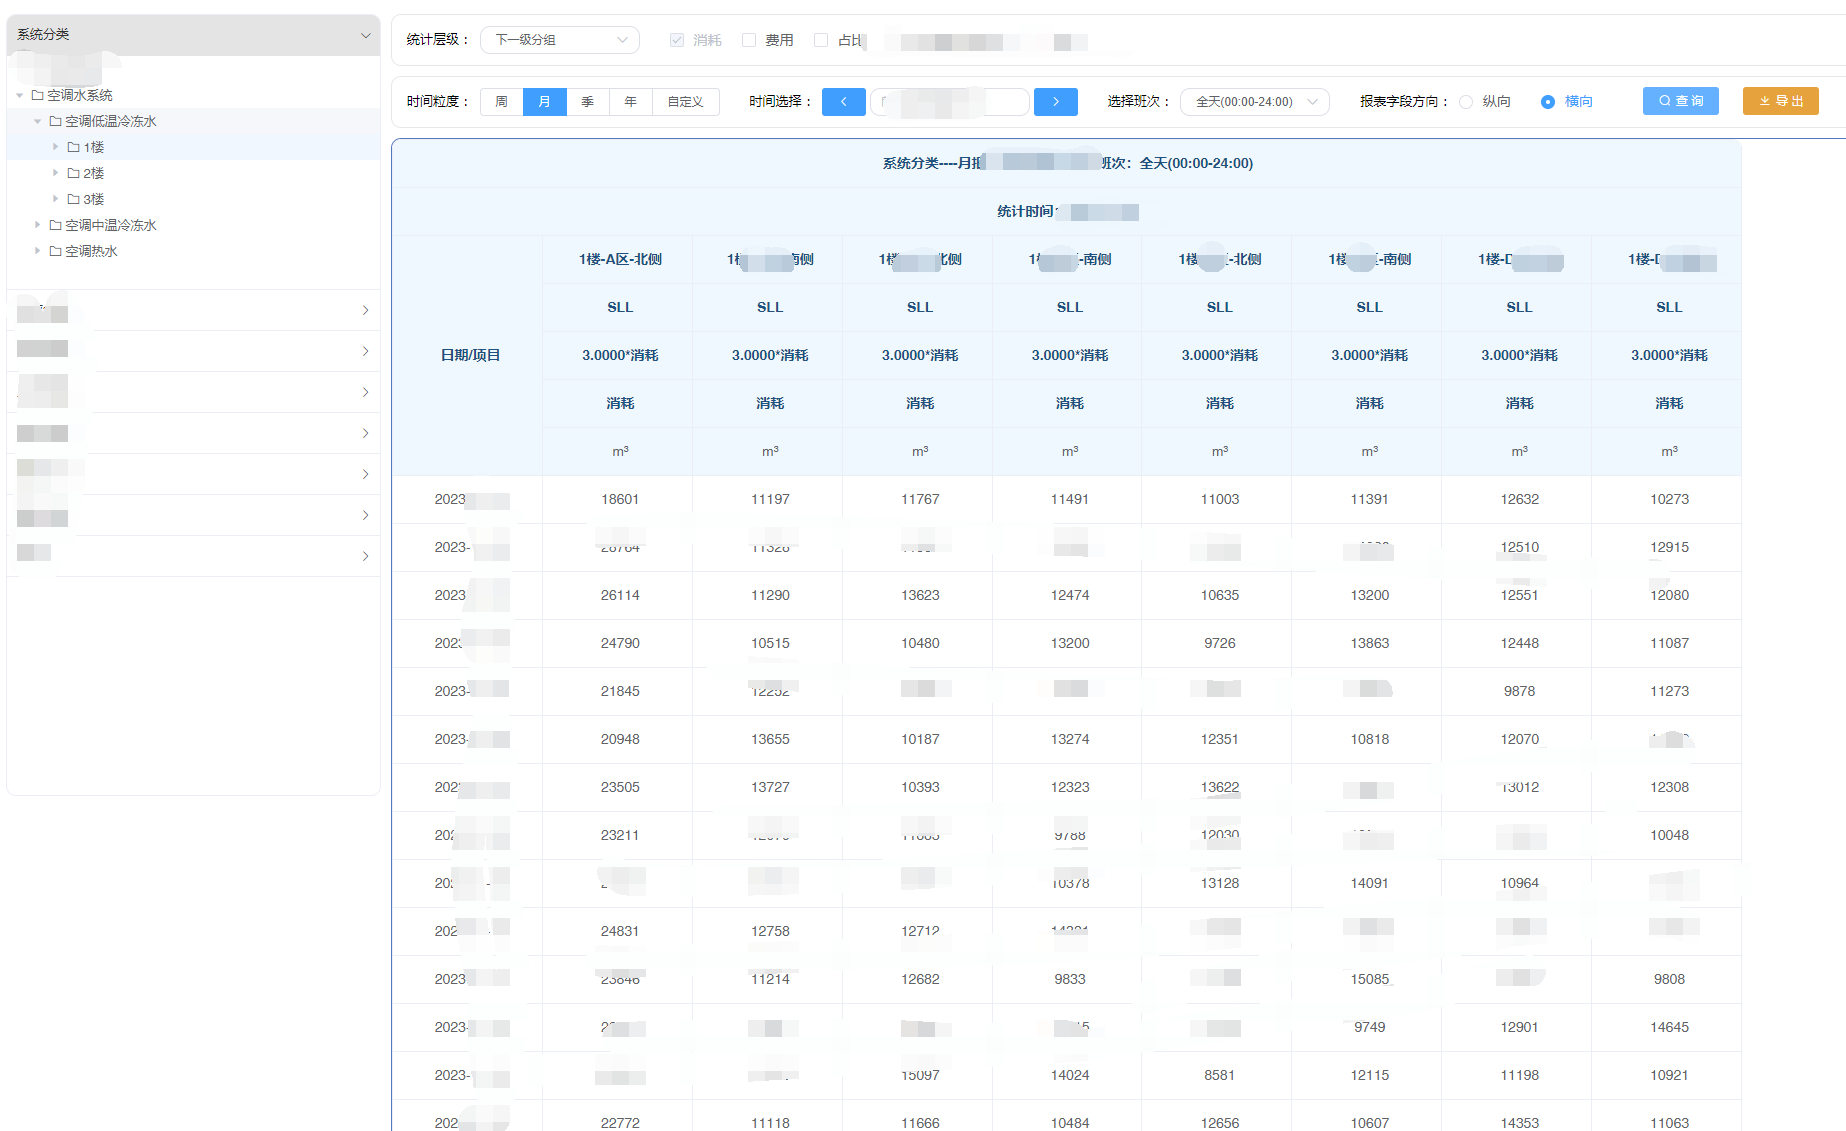Click folder icon of 空调热水
This screenshot has width=1846, height=1131.
click(x=55, y=251)
